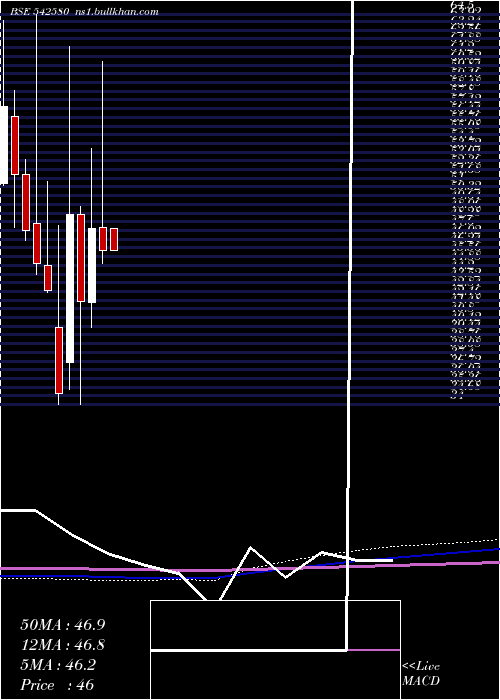
Task: Click the 12MA : 46.8 label
Action: (63, 645)
